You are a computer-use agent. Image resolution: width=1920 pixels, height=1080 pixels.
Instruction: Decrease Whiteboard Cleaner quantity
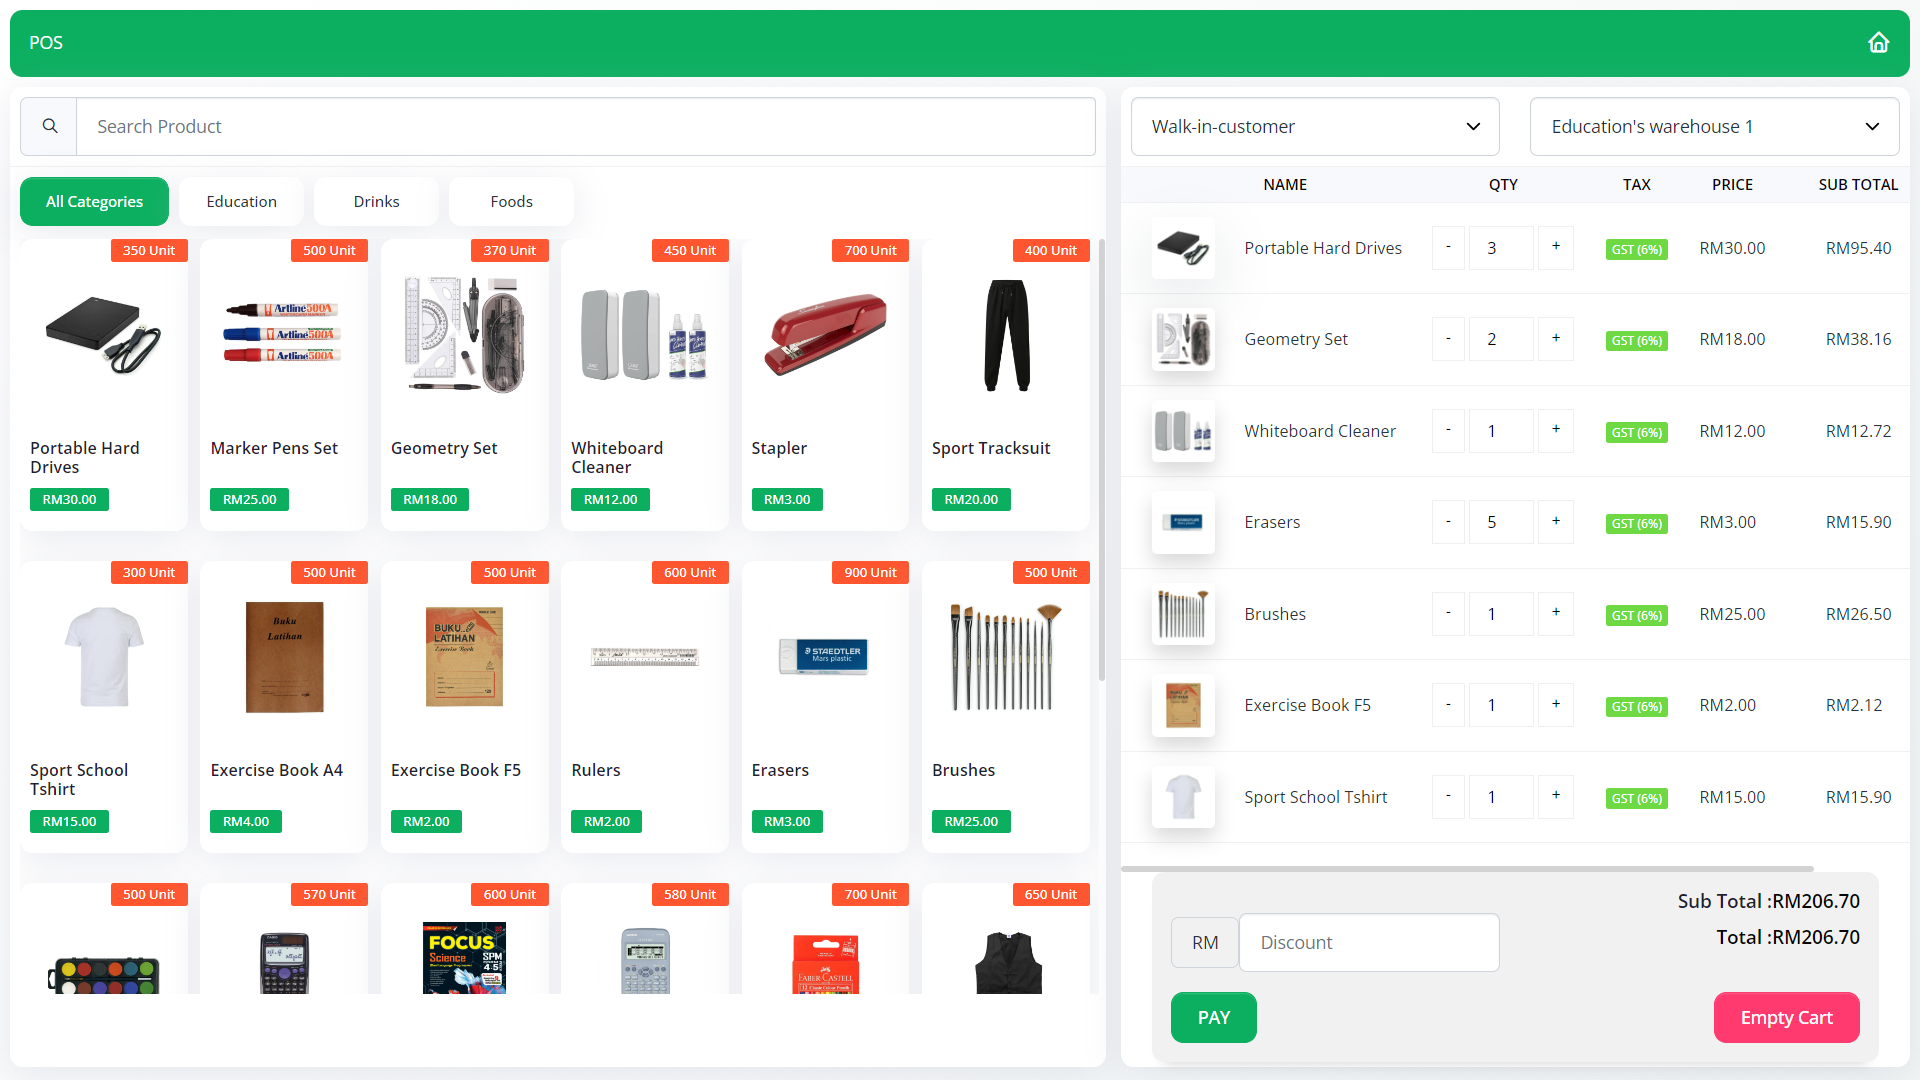(x=1448, y=430)
